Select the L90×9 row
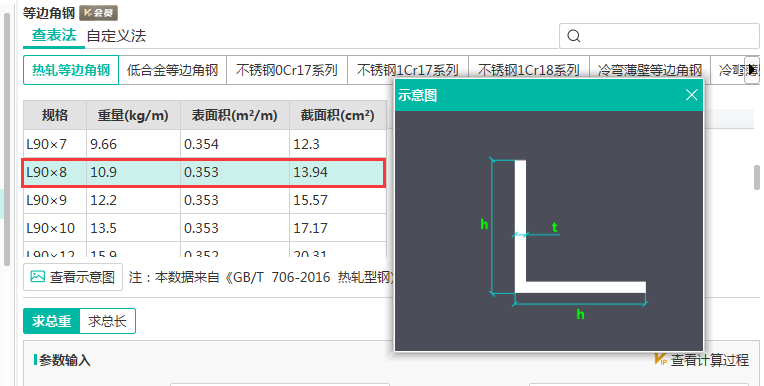Screen dimensions: 764x386 [205, 200]
